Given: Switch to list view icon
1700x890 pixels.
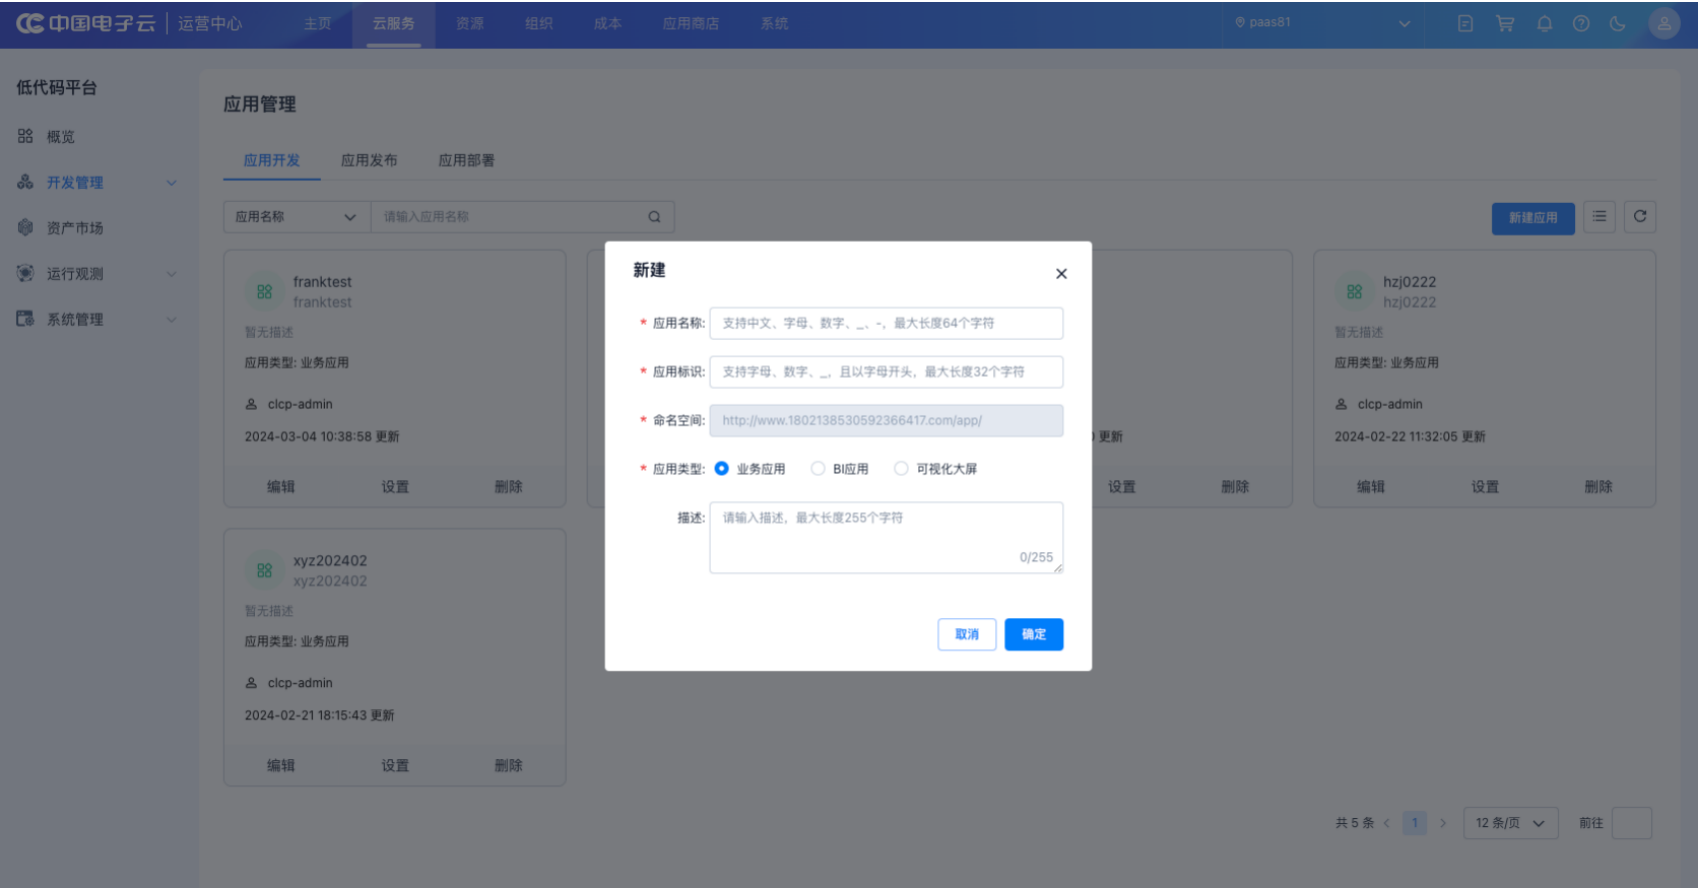Looking at the screenshot, I should coord(1600,216).
